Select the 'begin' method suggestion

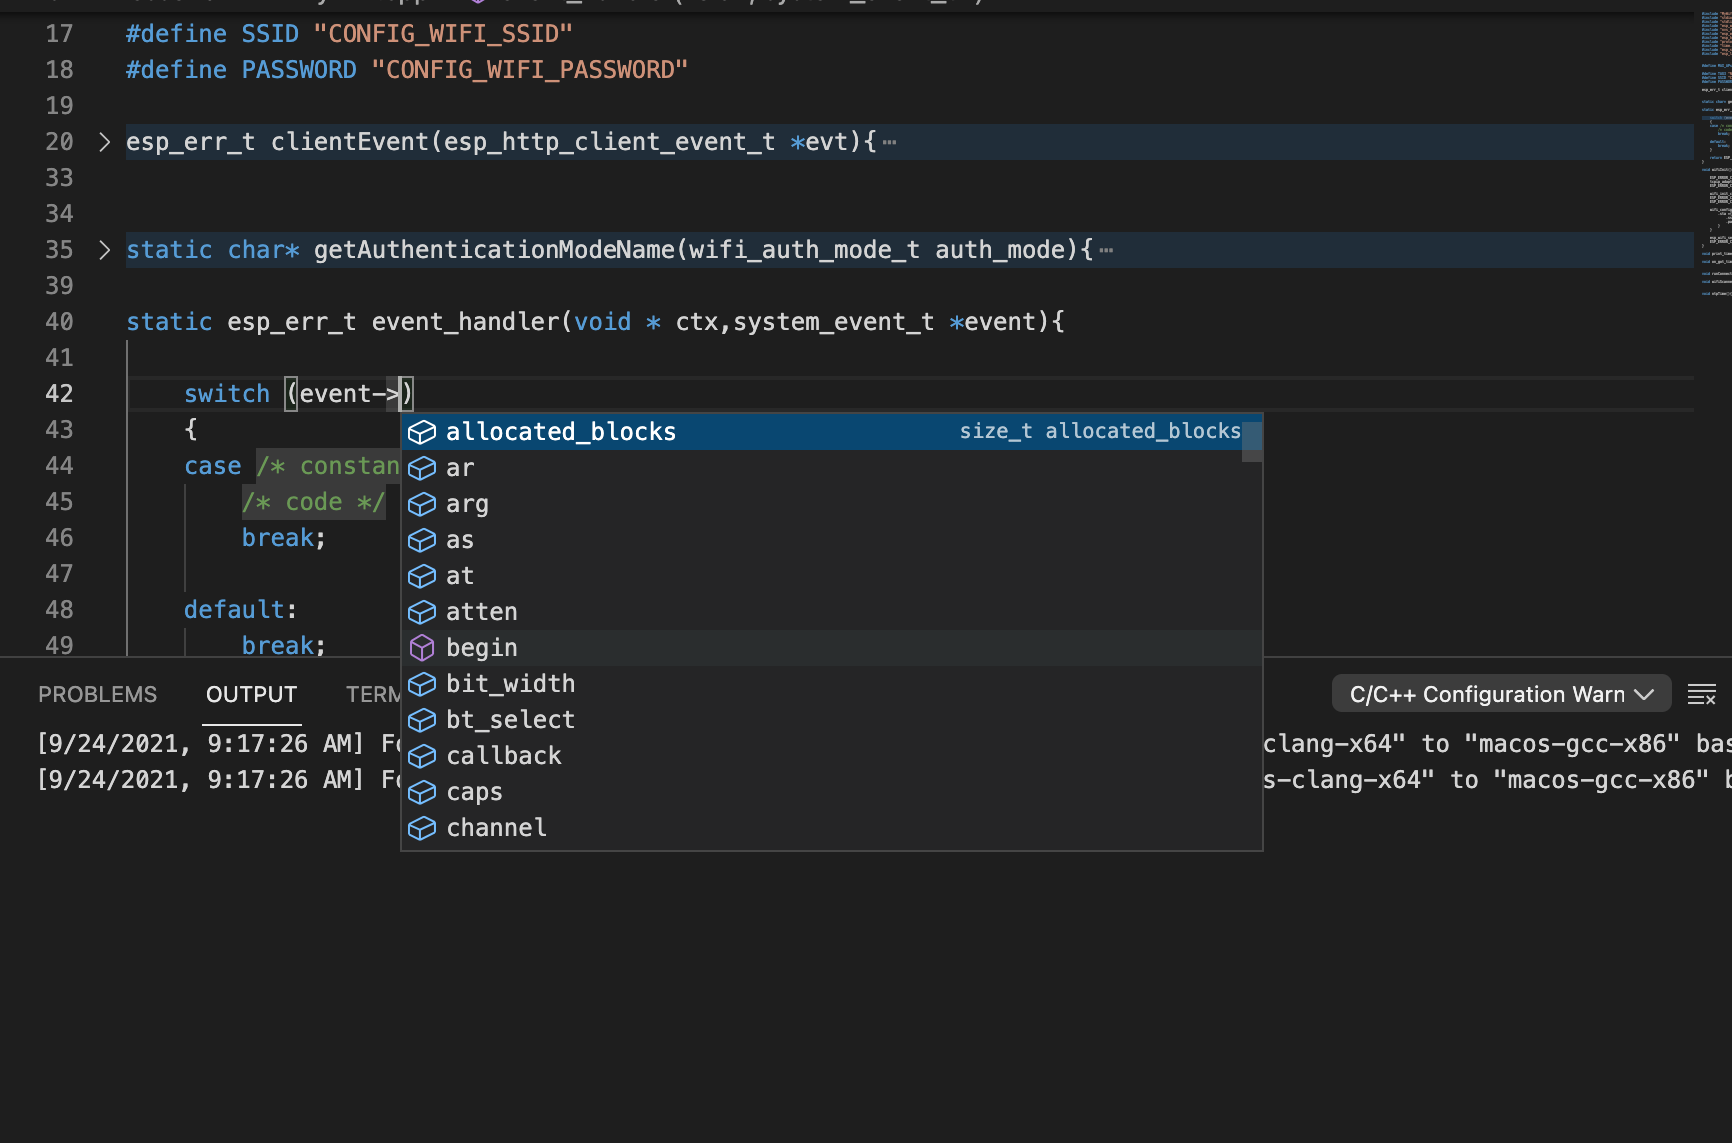(831, 648)
